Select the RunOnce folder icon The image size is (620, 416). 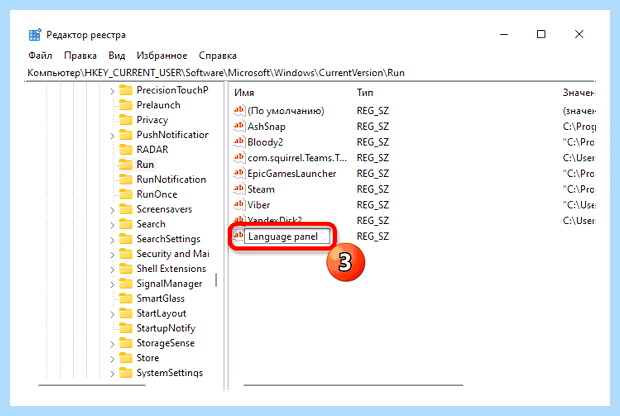tap(126, 194)
